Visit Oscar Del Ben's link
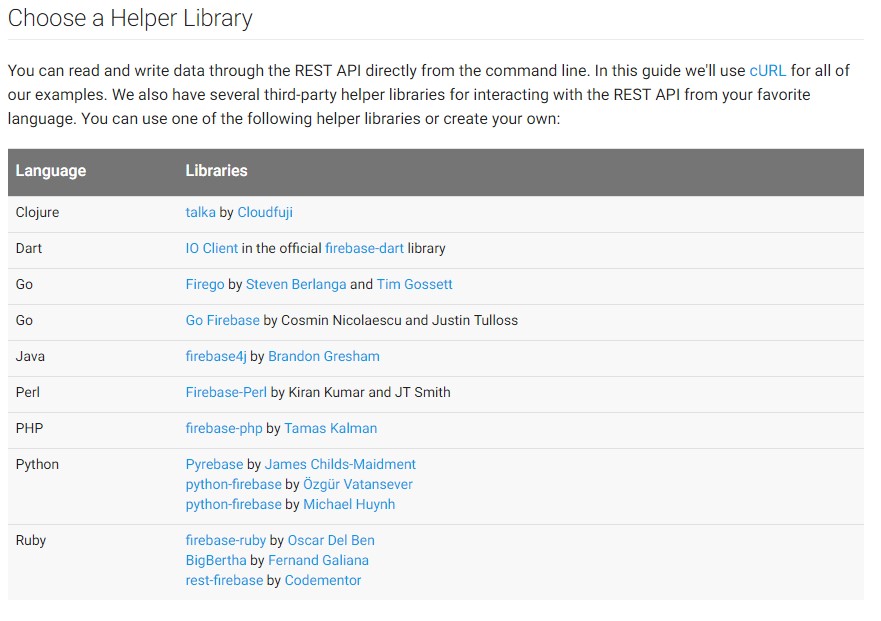 click(x=331, y=540)
